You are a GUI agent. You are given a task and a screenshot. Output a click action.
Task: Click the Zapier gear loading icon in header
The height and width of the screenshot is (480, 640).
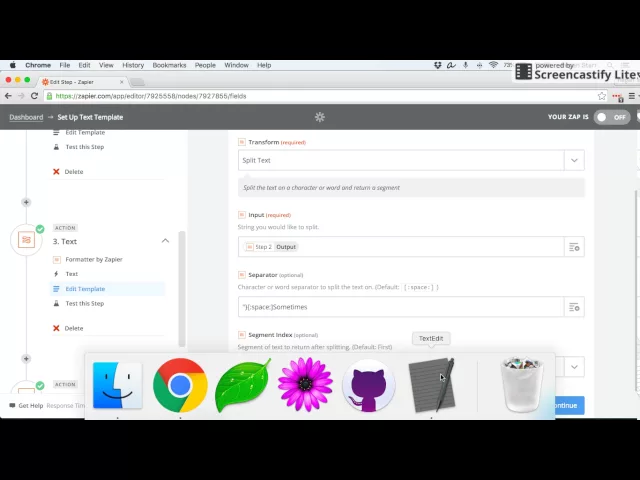point(320,117)
